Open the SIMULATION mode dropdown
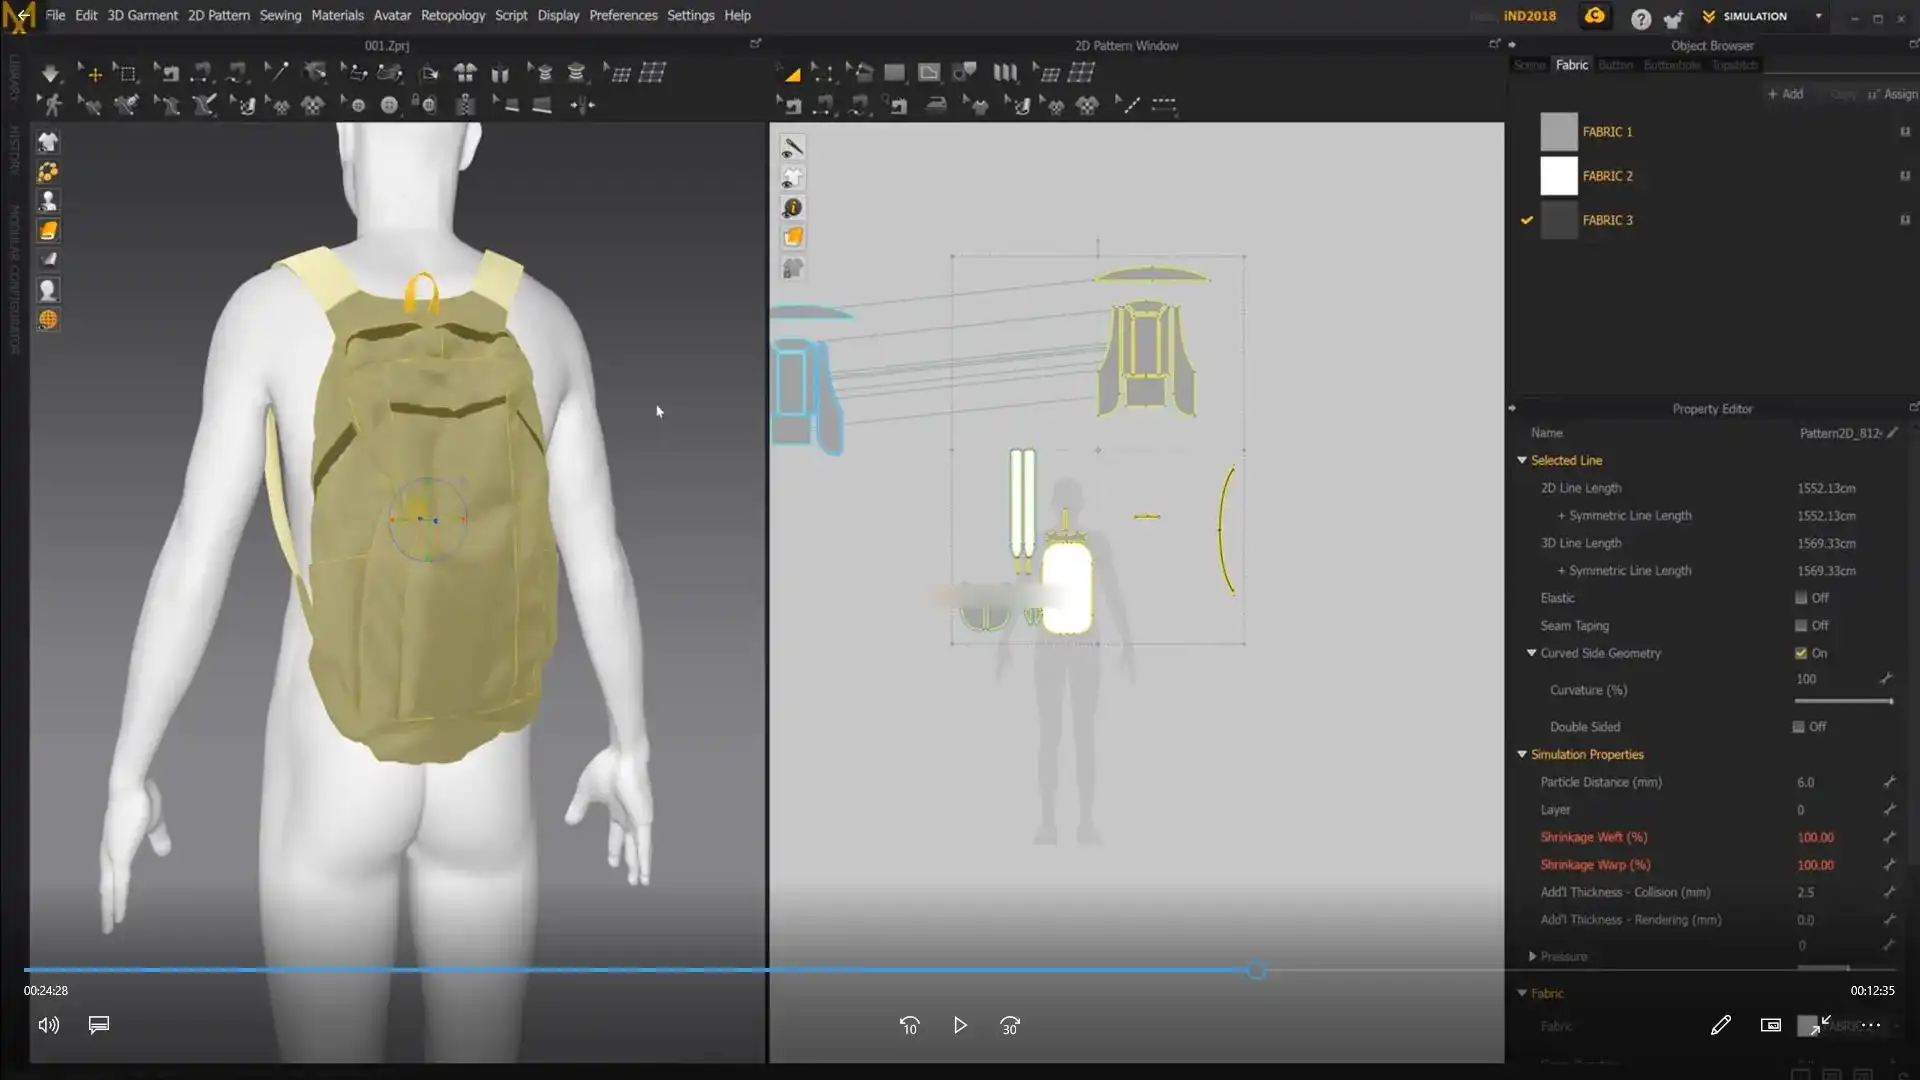The height and width of the screenshot is (1080, 1920). [1818, 16]
